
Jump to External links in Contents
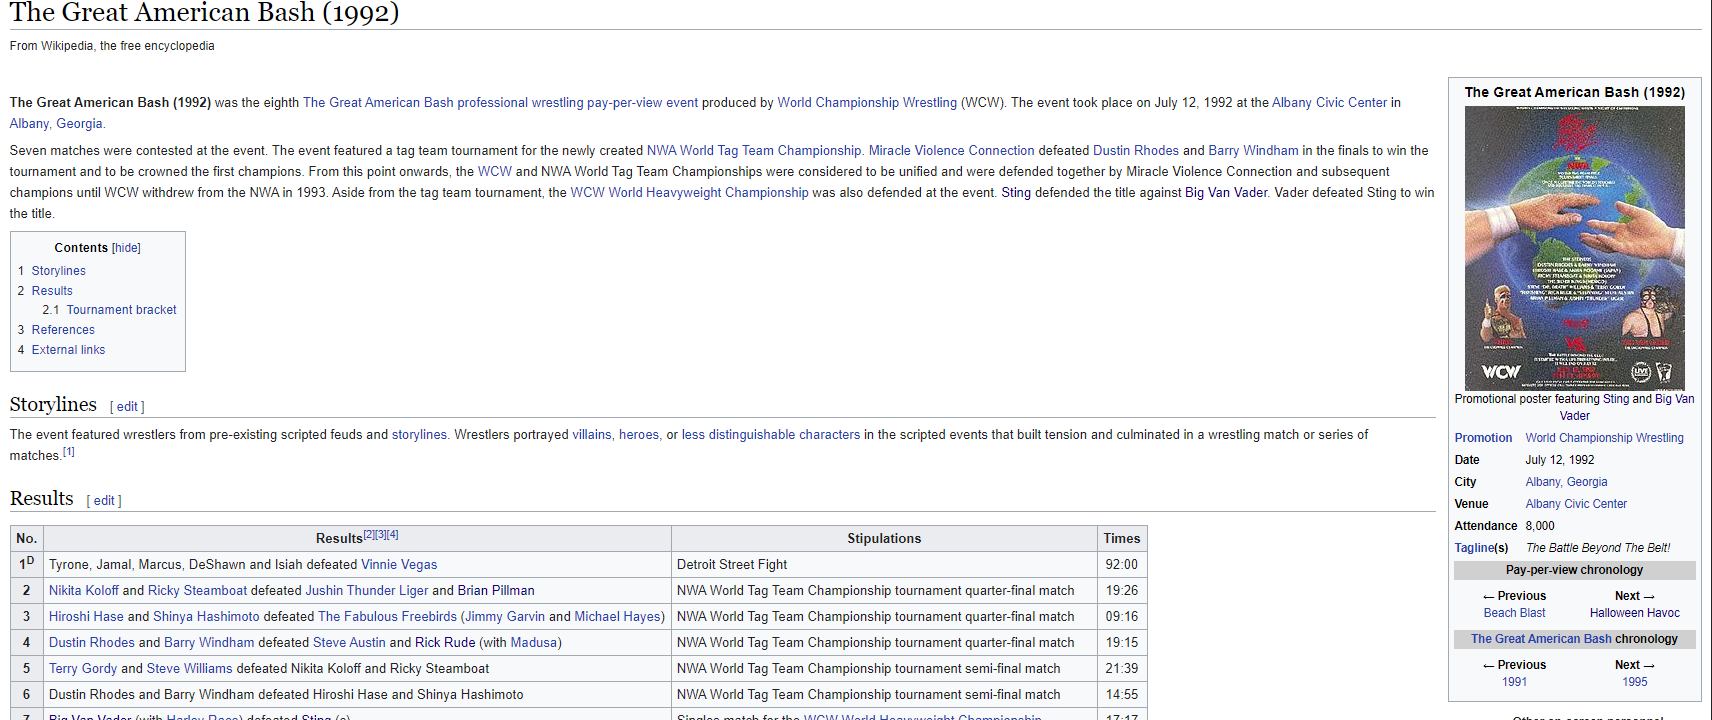pyautogui.click(x=68, y=350)
